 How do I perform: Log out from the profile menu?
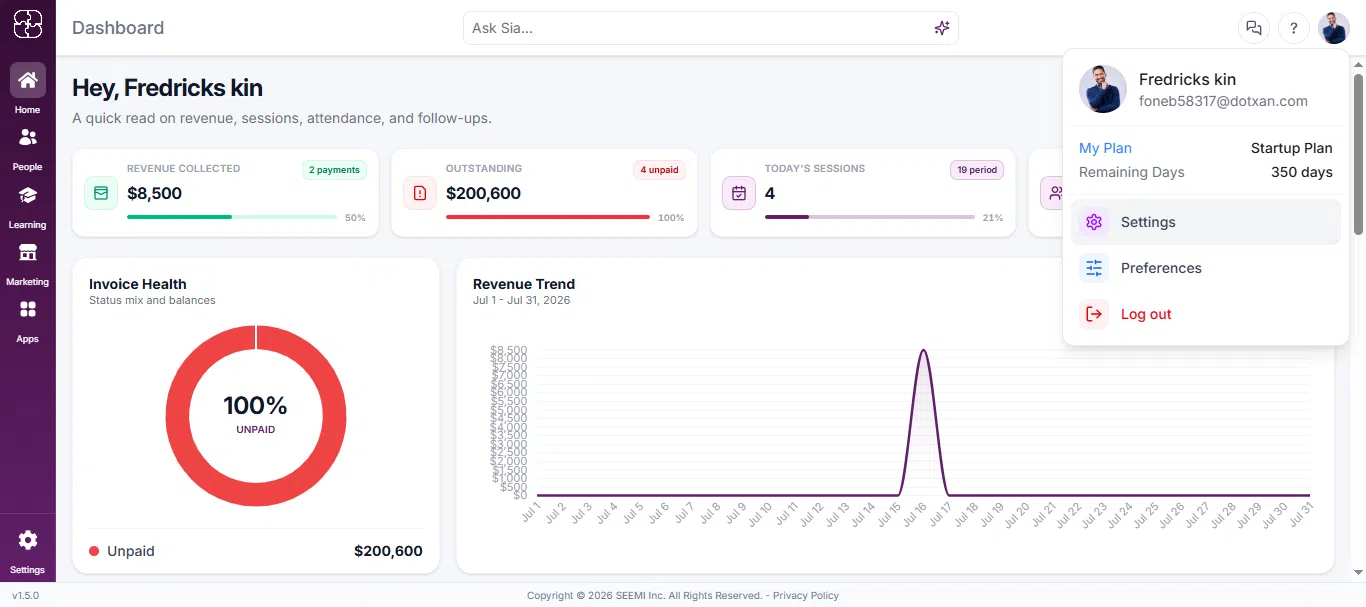1206,314
